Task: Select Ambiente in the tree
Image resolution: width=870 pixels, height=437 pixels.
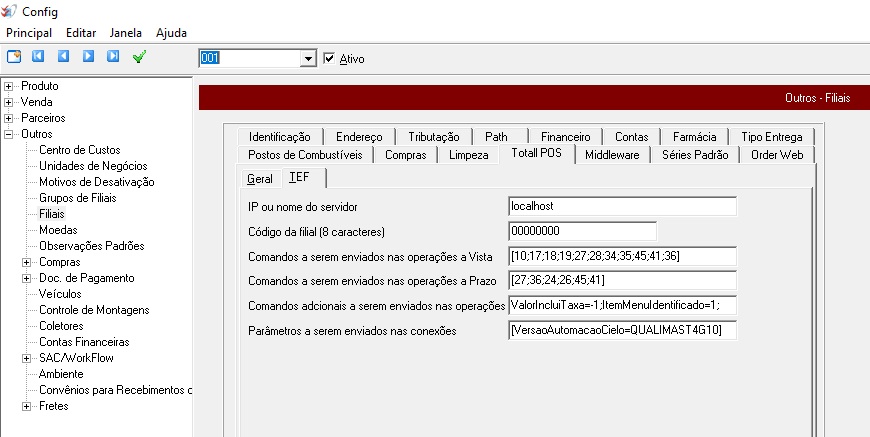Action: (61, 374)
